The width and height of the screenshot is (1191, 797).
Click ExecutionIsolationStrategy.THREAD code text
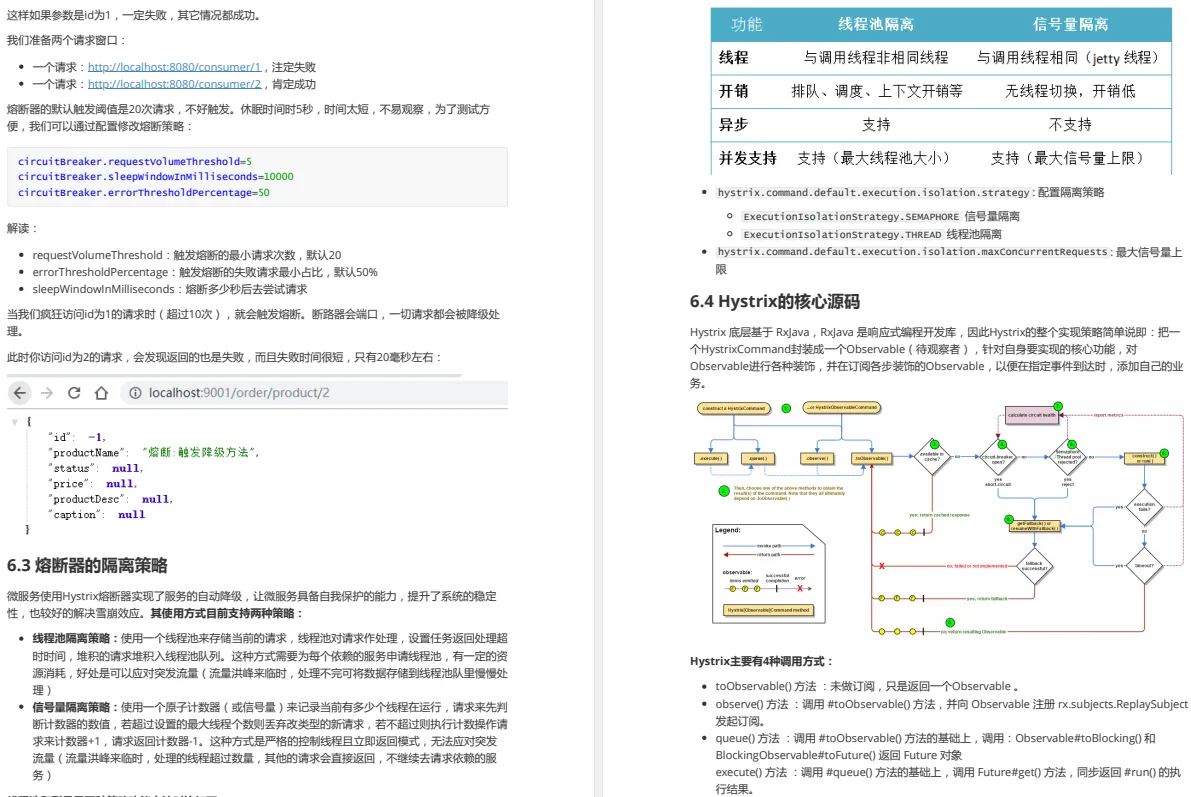pos(842,235)
